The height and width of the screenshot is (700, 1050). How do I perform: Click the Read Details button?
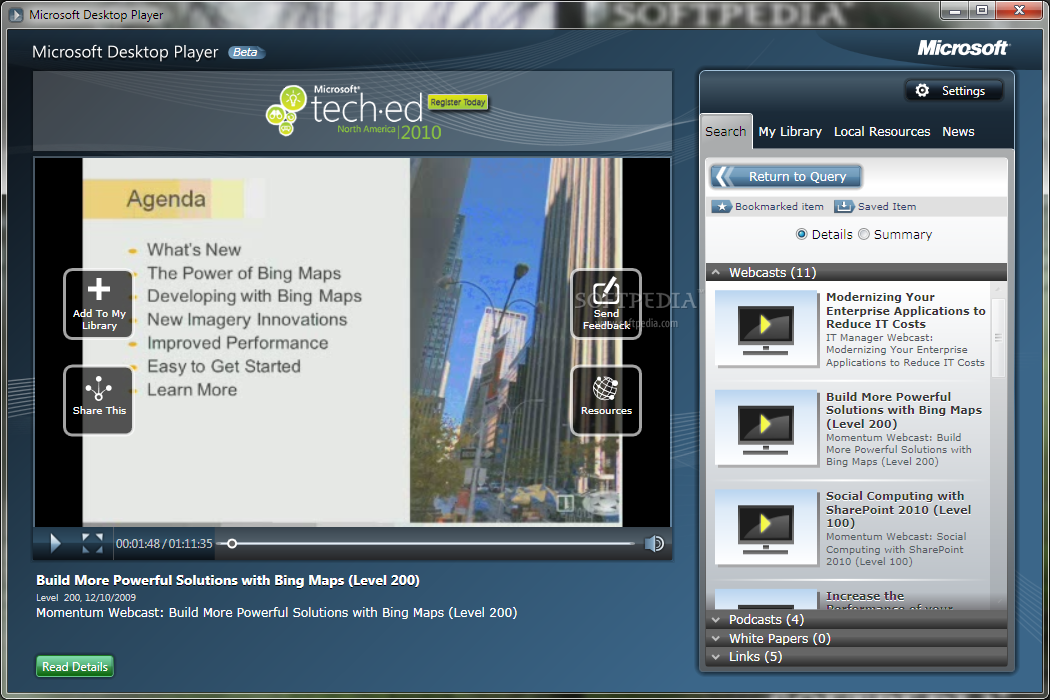click(x=74, y=667)
